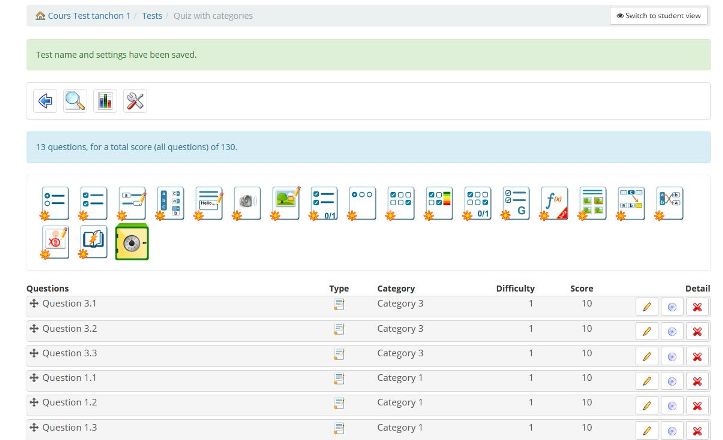Add an open text question

click(208, 203)
